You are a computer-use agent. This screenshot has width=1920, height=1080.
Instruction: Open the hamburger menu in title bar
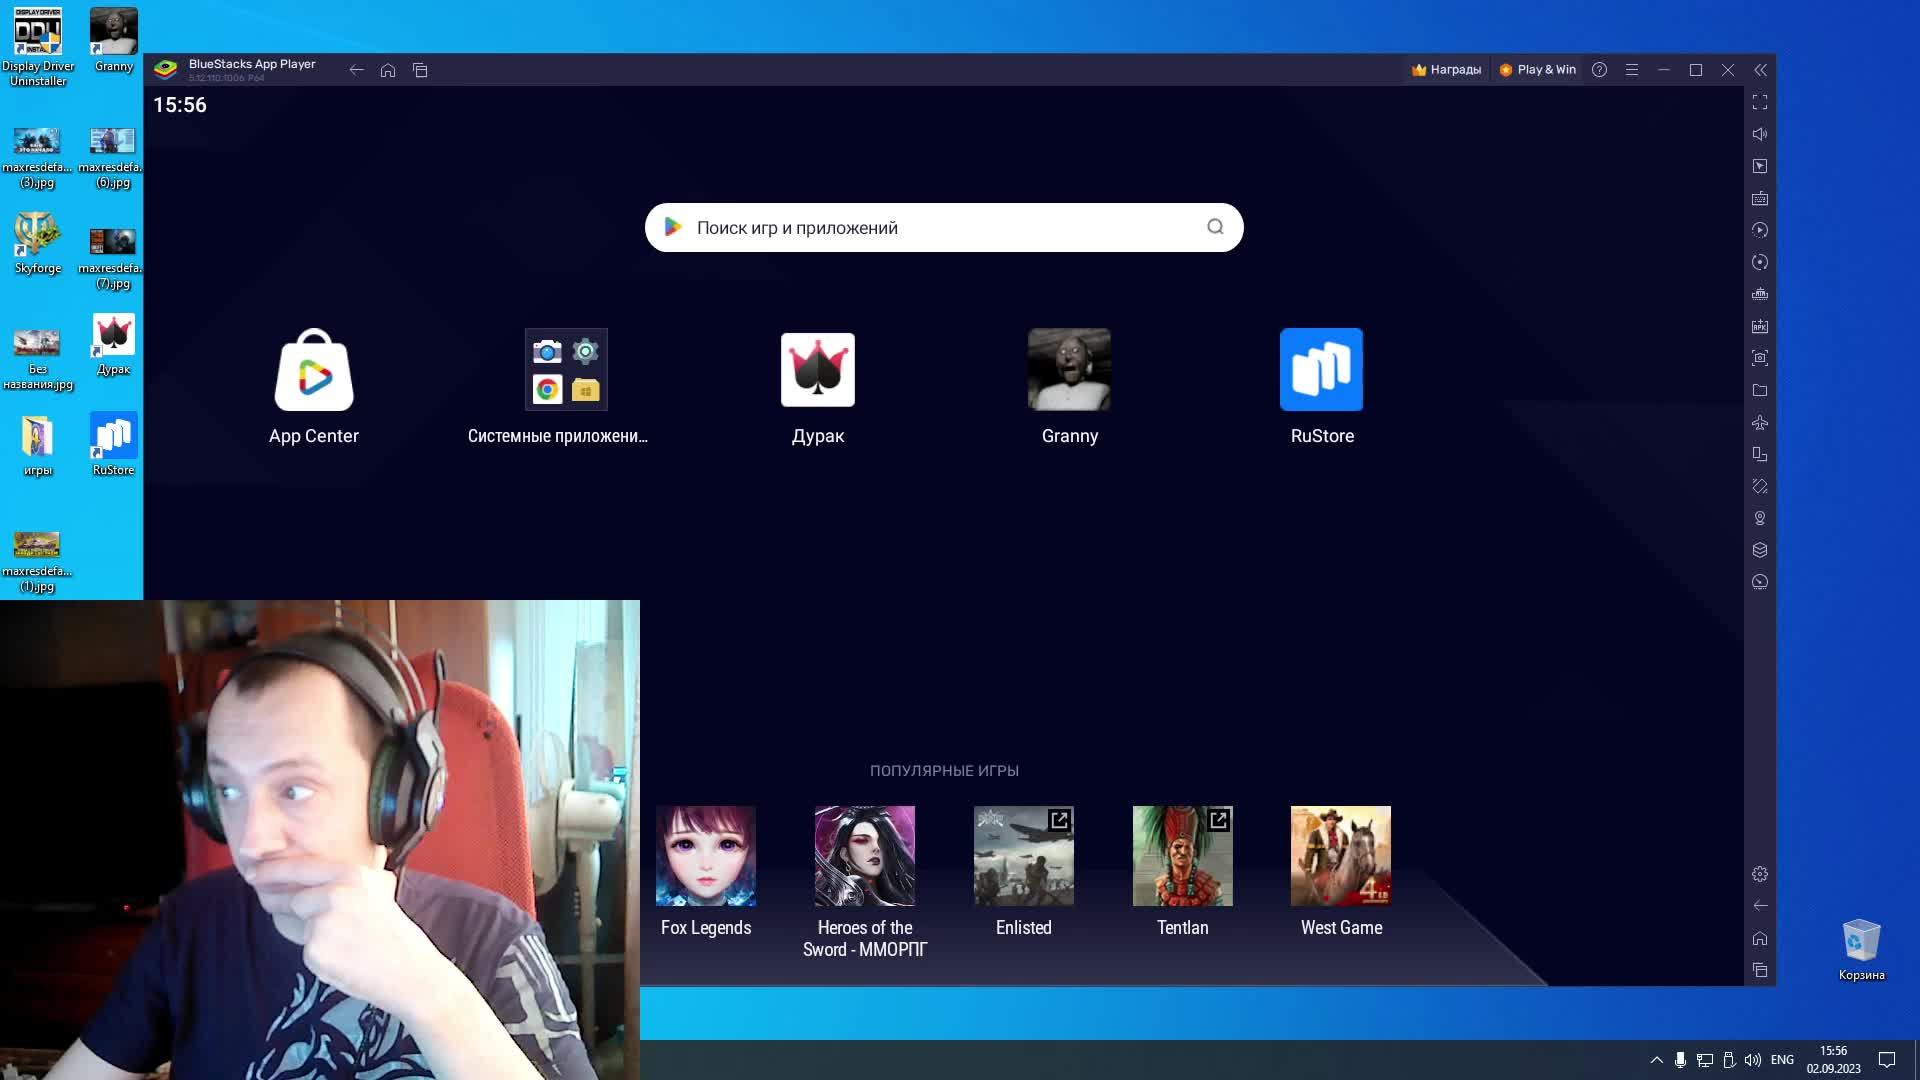[x=1632, y=70]
